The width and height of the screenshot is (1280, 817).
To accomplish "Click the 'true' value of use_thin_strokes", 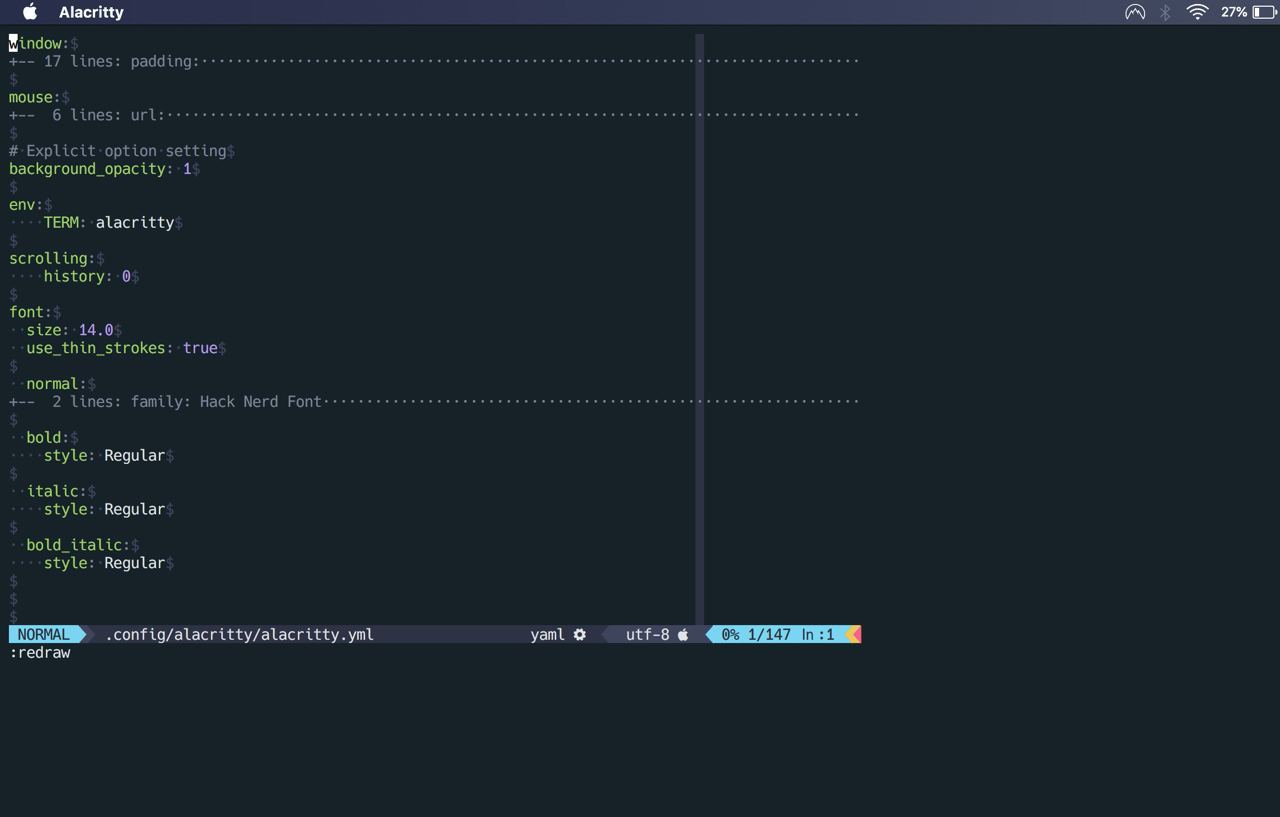I will click(200, 348).
